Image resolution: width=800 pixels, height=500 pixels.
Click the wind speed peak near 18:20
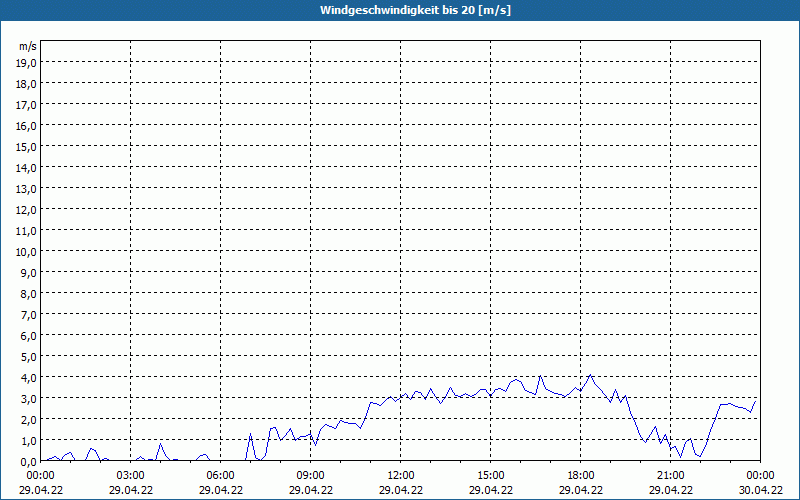tap(590, 375)
